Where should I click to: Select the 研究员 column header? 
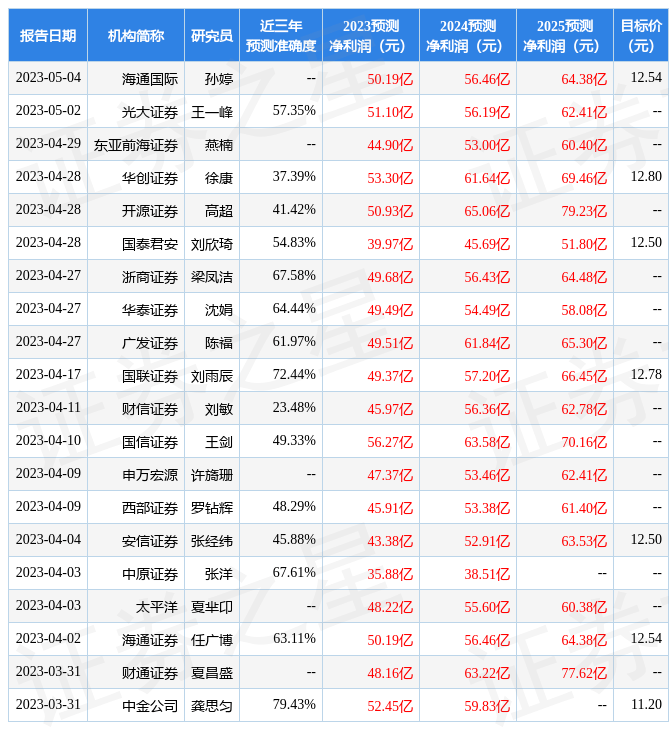point(212,35)
